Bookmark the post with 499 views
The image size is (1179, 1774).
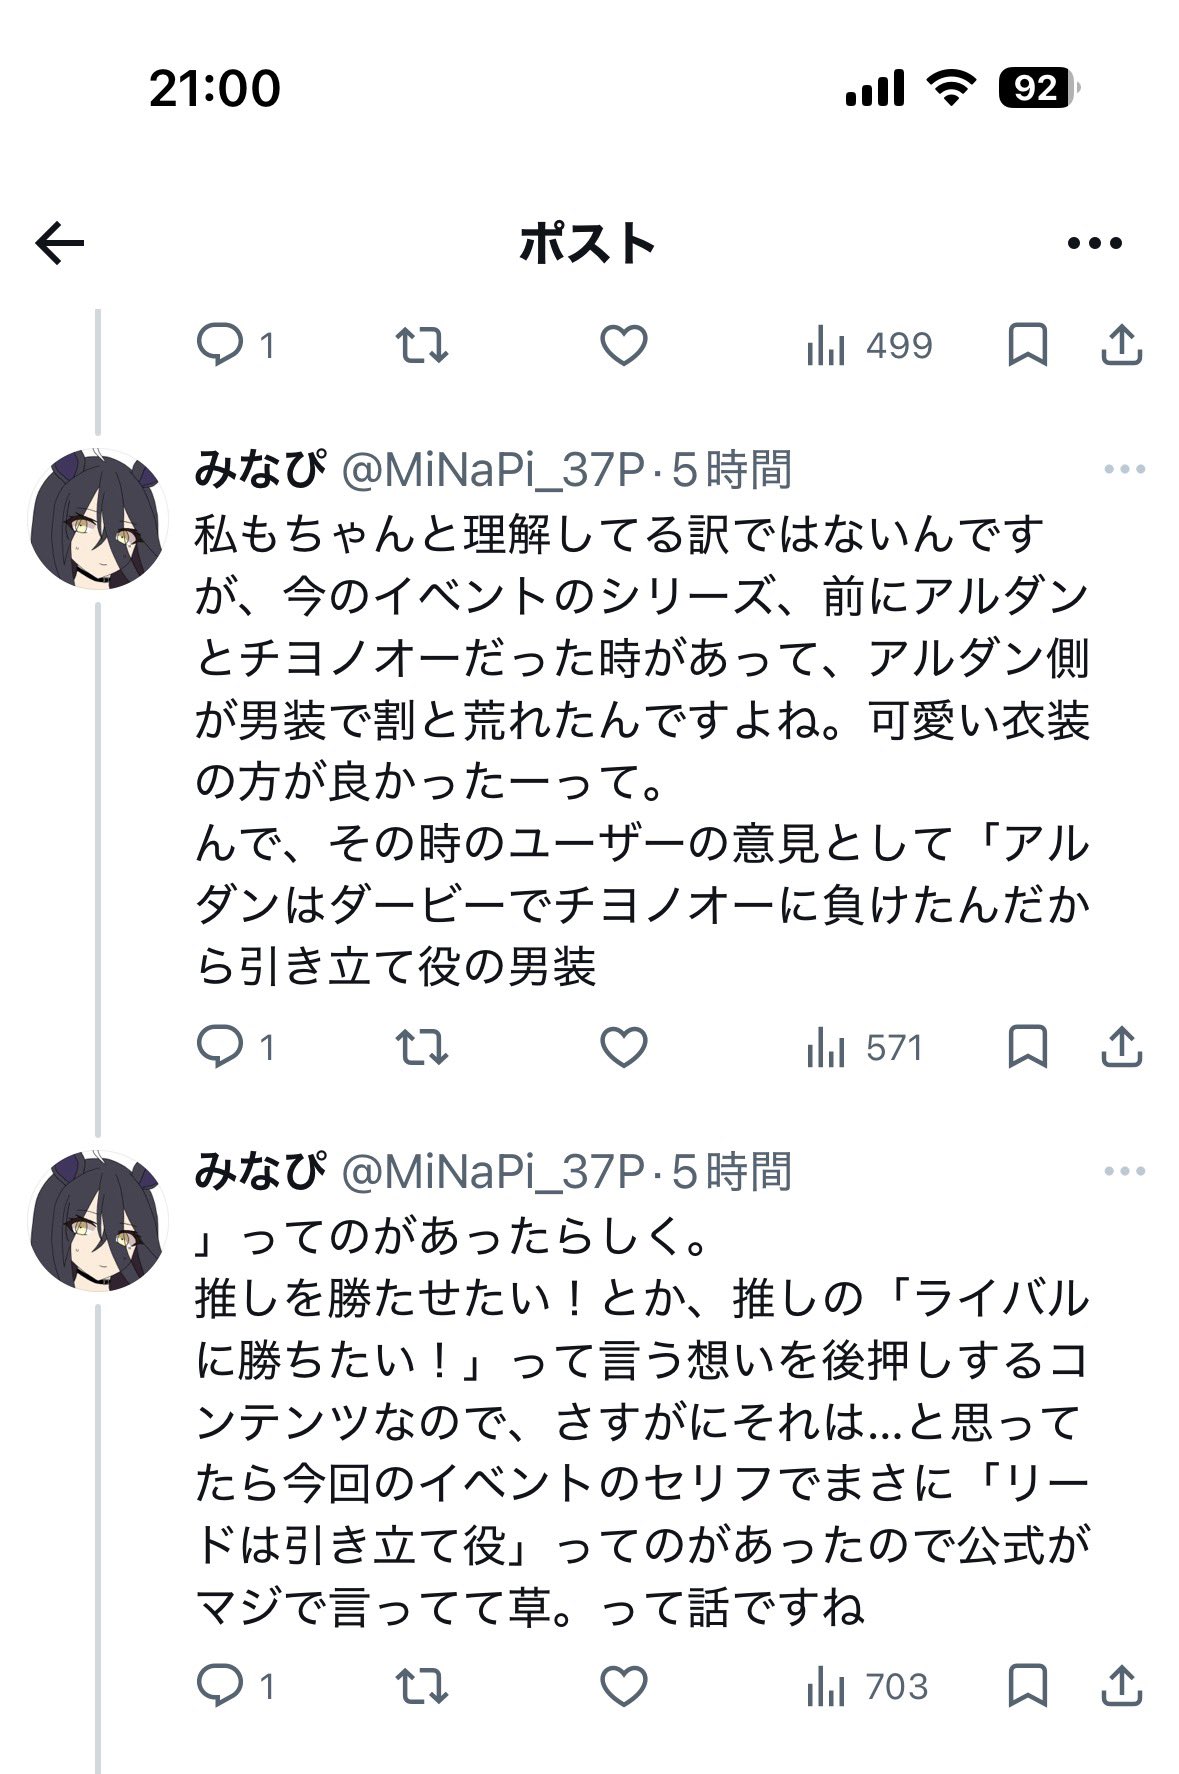1027,346
